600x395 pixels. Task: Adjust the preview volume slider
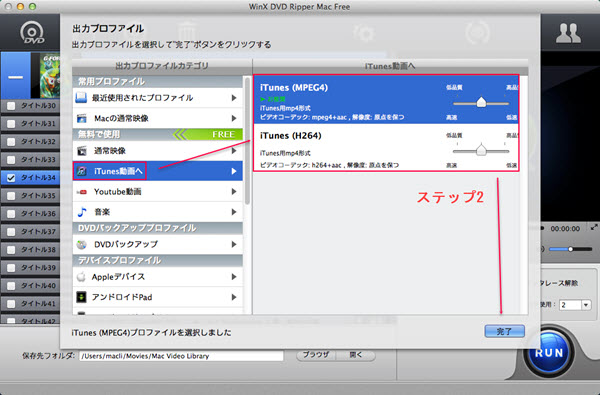[x=571, y=249]
